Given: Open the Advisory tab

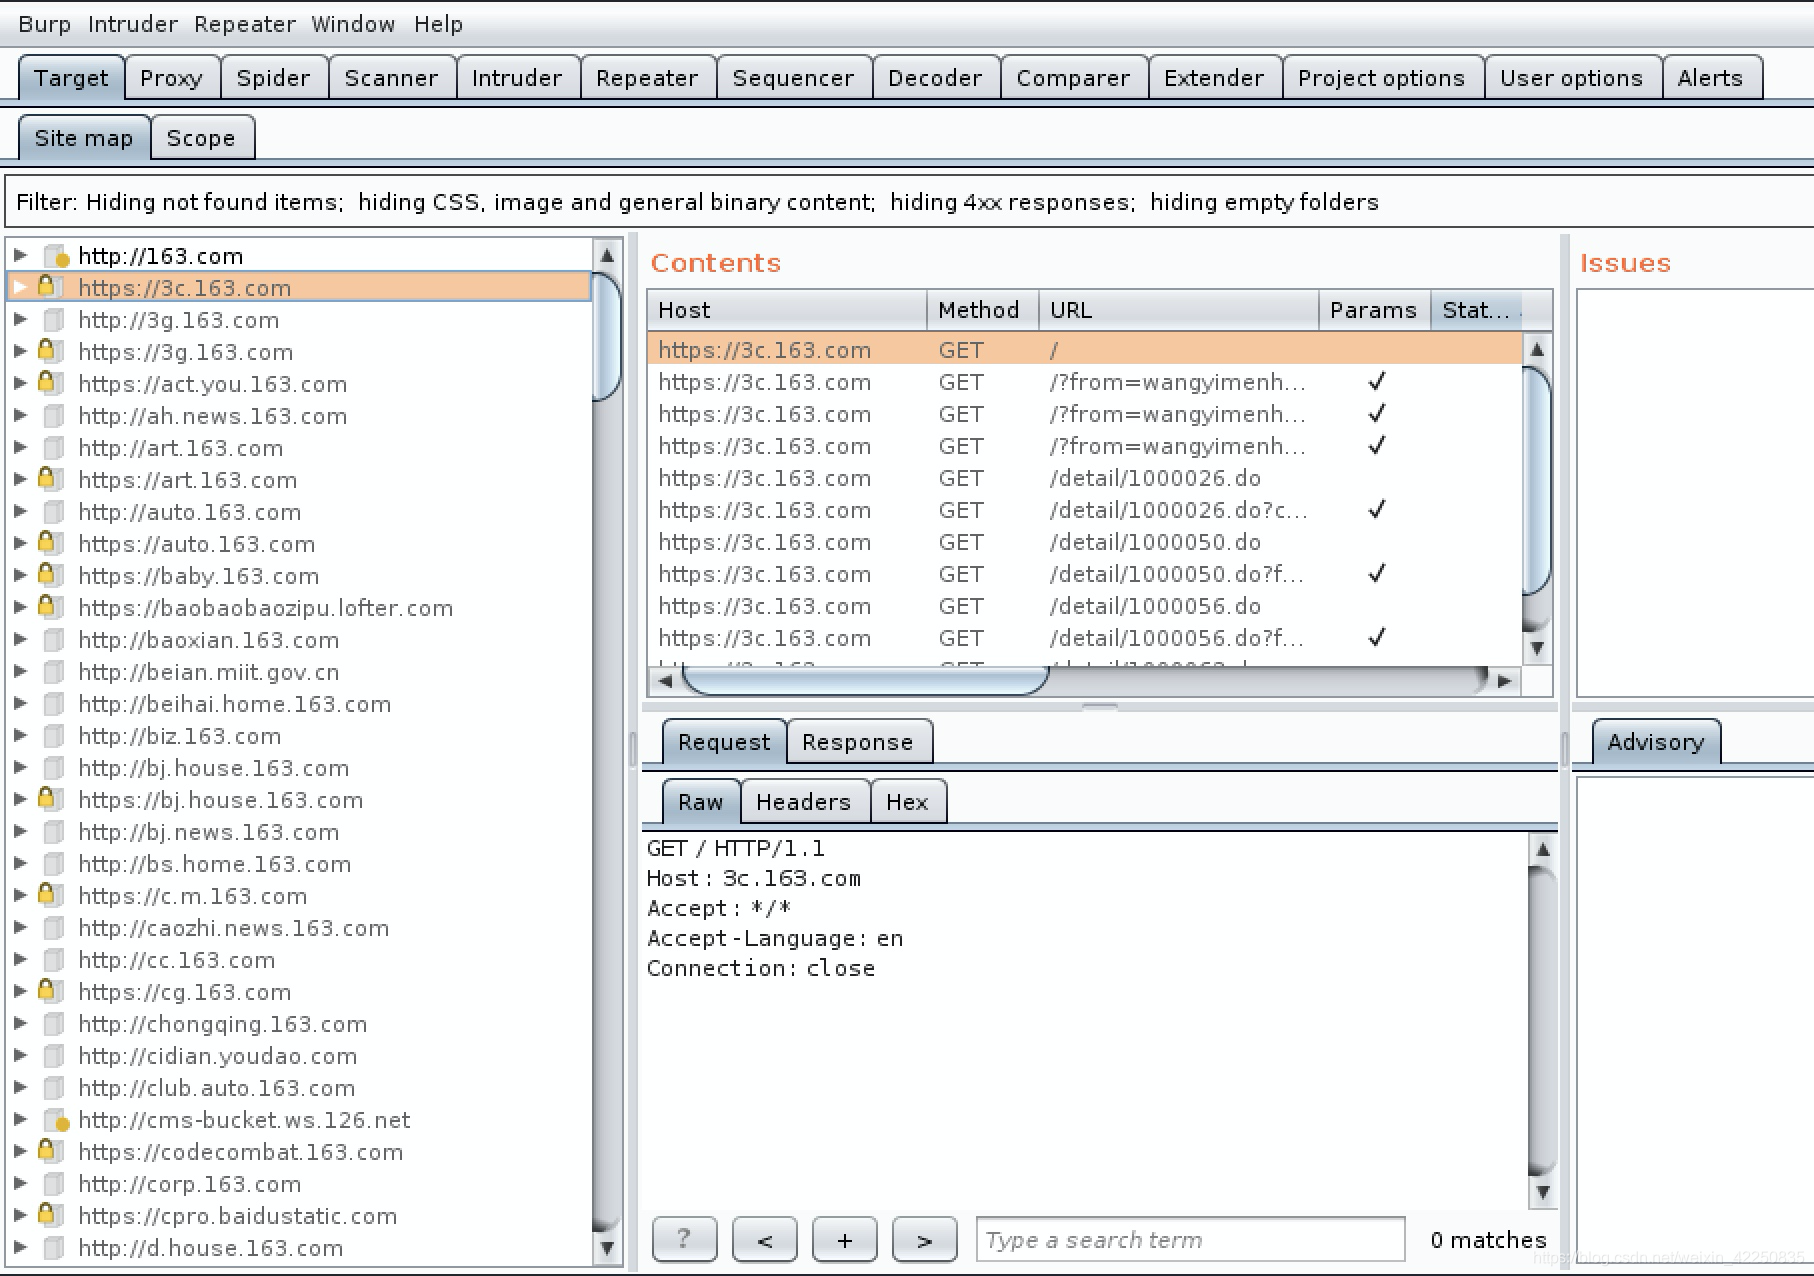Looking at the screenshot, I should coord(1656,742).
